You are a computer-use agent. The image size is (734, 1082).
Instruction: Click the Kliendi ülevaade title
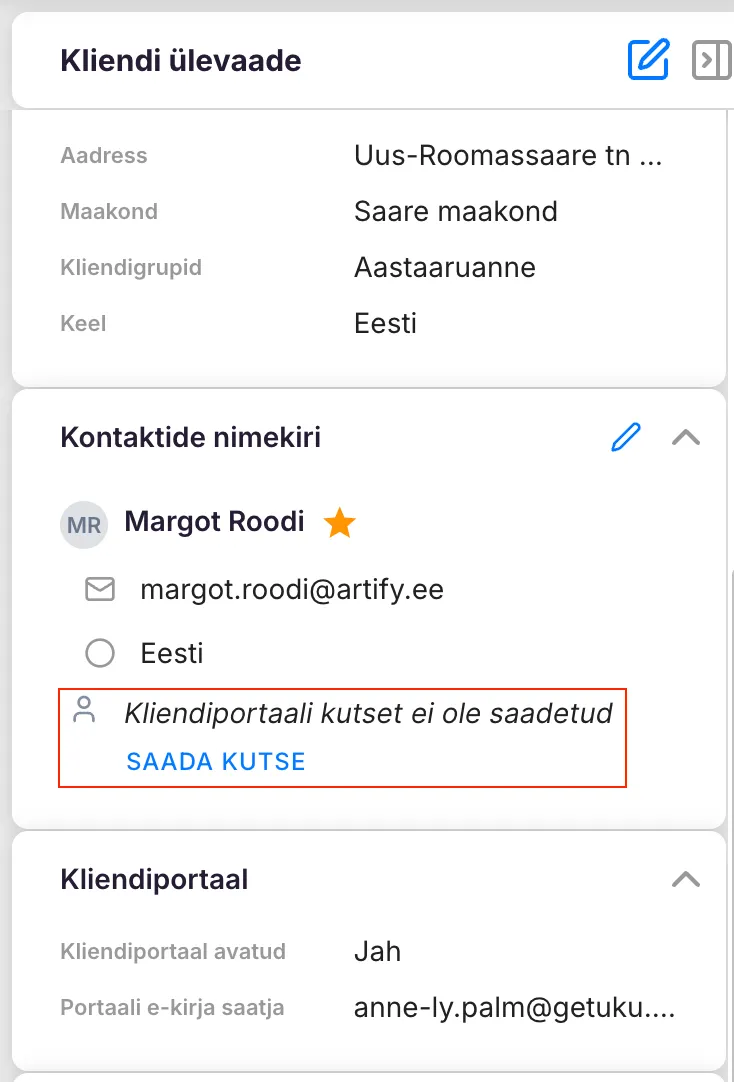click(x=181, y=61)
